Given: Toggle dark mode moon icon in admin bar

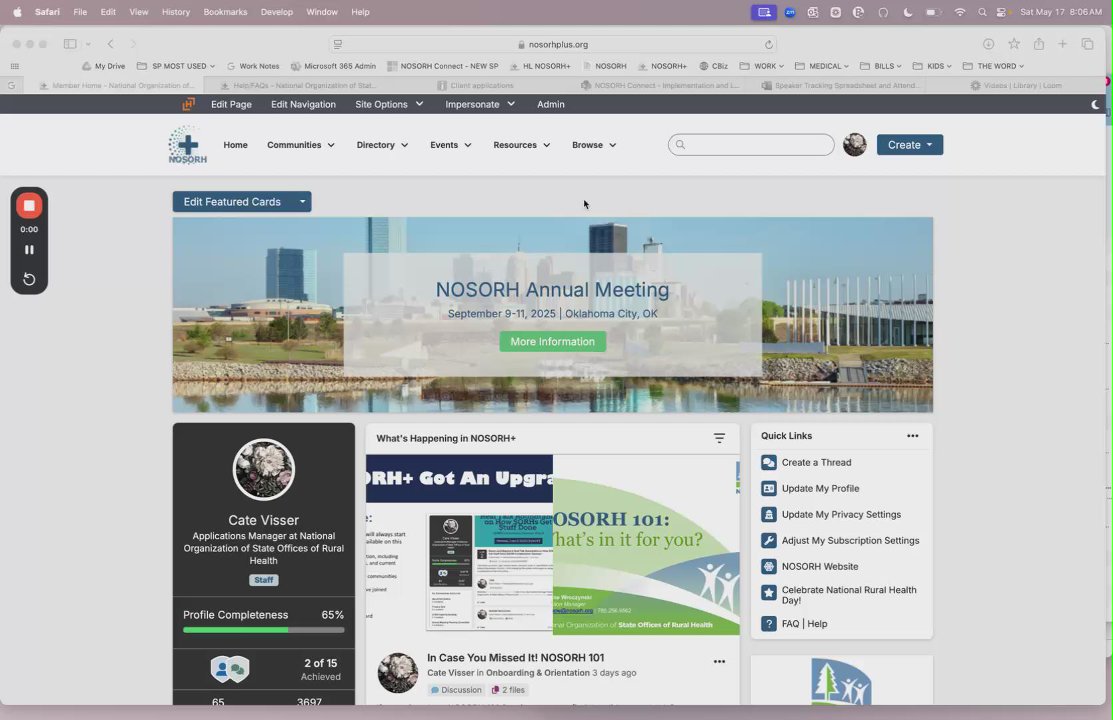Looking at the screenshot, I should pos(1095,104).
